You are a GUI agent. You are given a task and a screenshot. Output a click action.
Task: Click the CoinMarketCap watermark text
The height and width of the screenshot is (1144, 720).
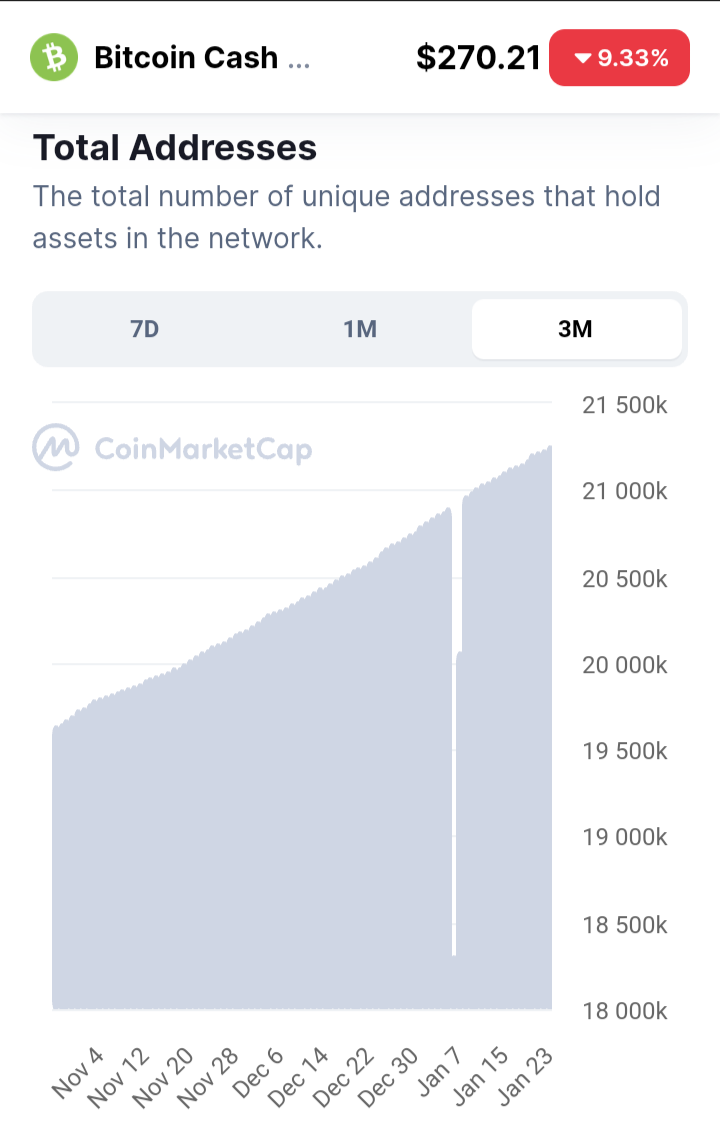[204, 449]
